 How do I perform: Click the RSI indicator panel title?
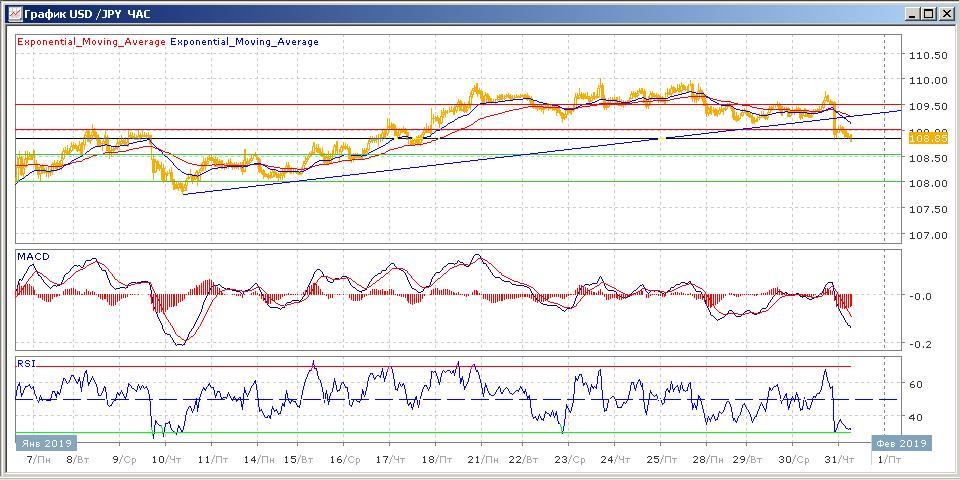click(x=27, y=363)
